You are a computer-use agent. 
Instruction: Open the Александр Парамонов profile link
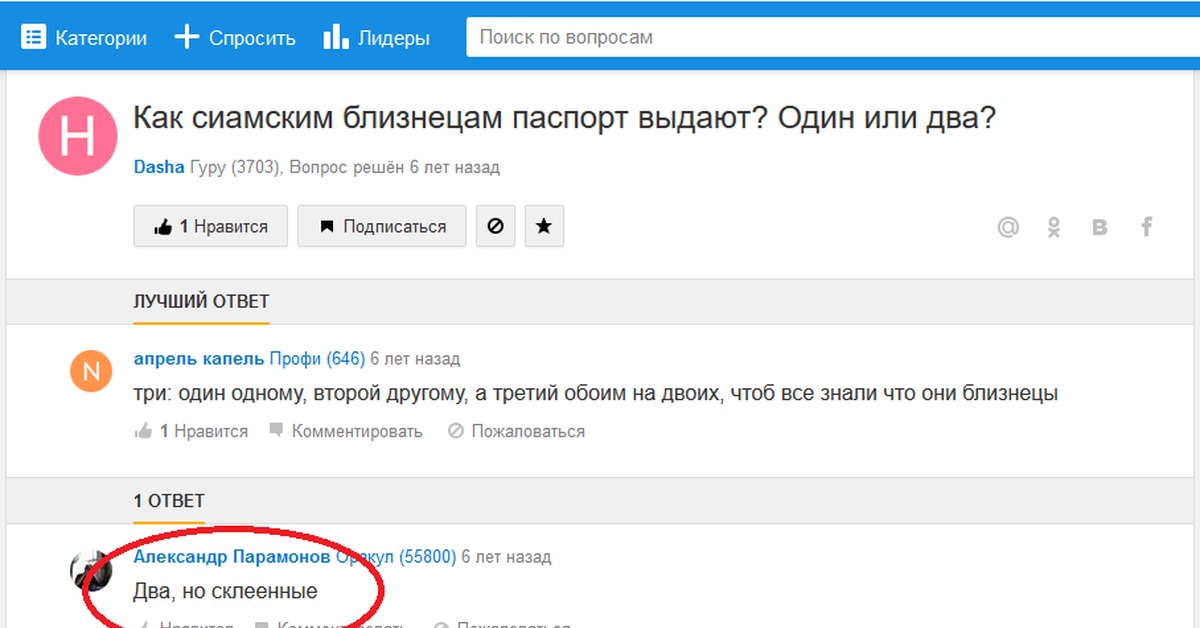coord(232,556)
